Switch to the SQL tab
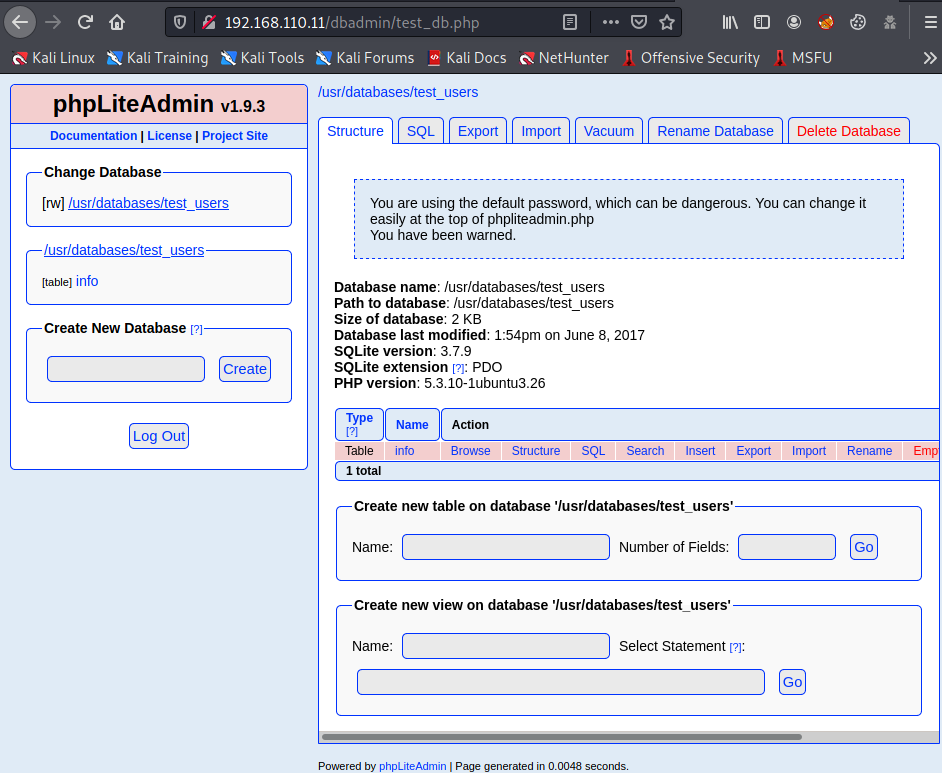The width and height of the screenshot is (942, 773). [x=421, y=131]
